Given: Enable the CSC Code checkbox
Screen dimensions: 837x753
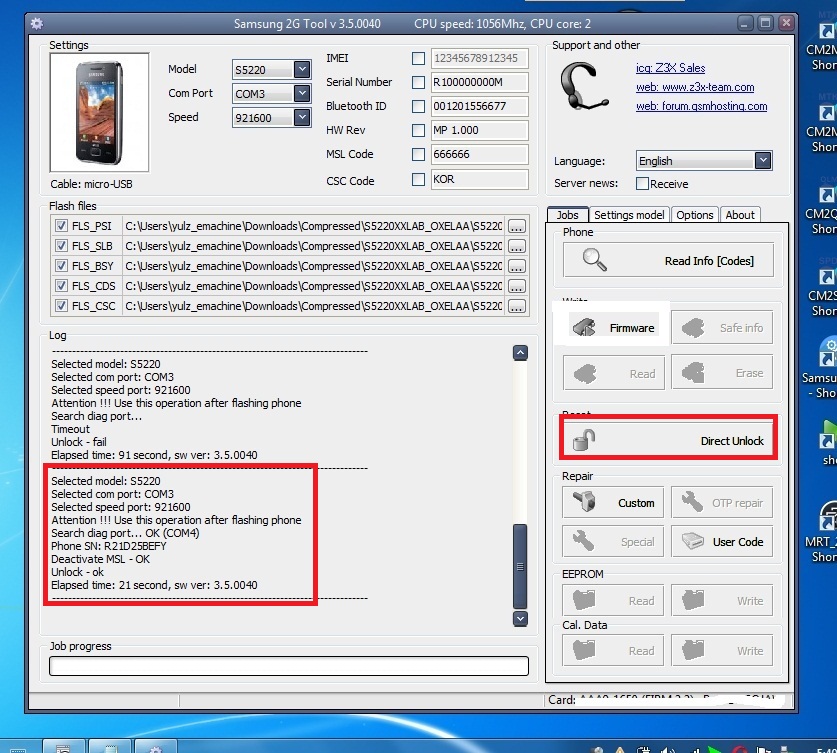Looking at the screenshot, I should pyautogui.click(x=418, y=179).
